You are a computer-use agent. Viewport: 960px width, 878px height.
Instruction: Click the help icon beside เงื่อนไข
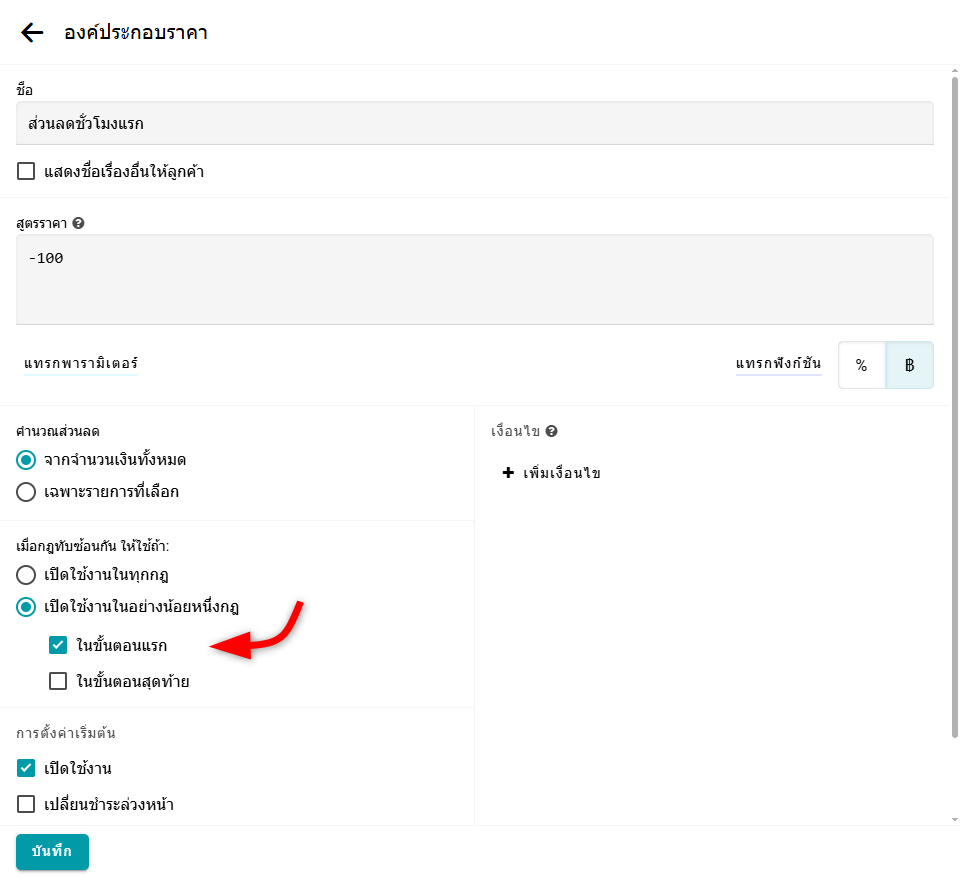point(551,432)
